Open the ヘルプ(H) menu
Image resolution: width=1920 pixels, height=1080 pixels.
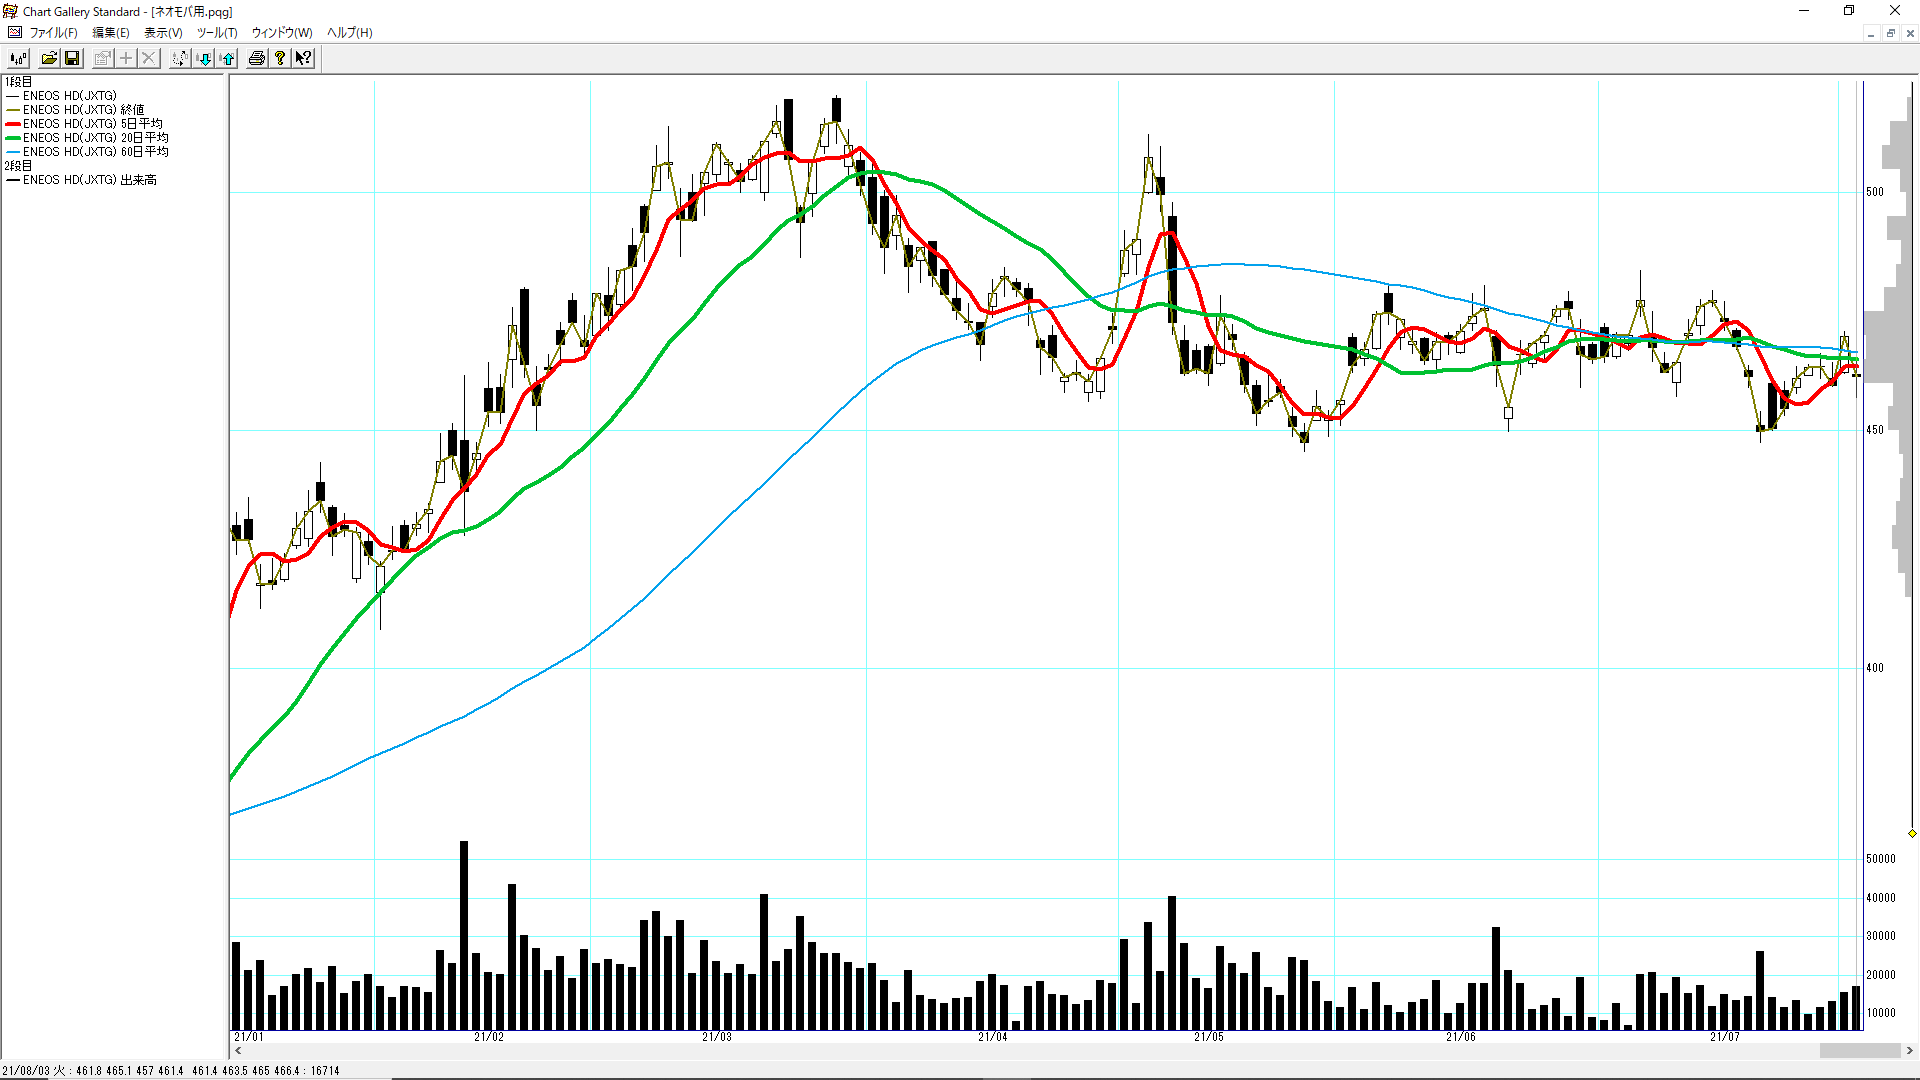[x=349, y=33]
